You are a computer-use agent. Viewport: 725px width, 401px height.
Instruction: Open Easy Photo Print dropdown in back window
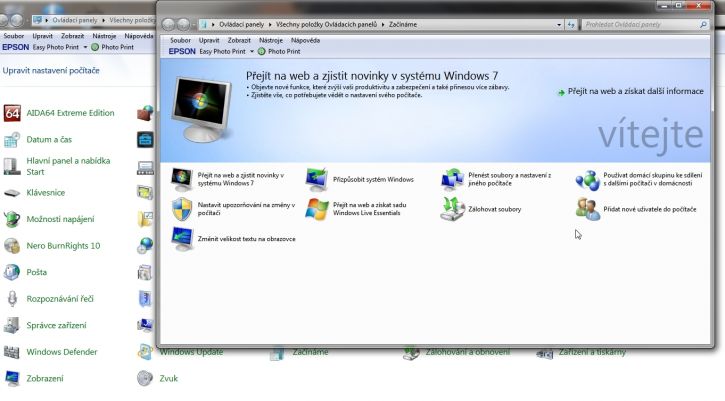(x=85, y=47)
